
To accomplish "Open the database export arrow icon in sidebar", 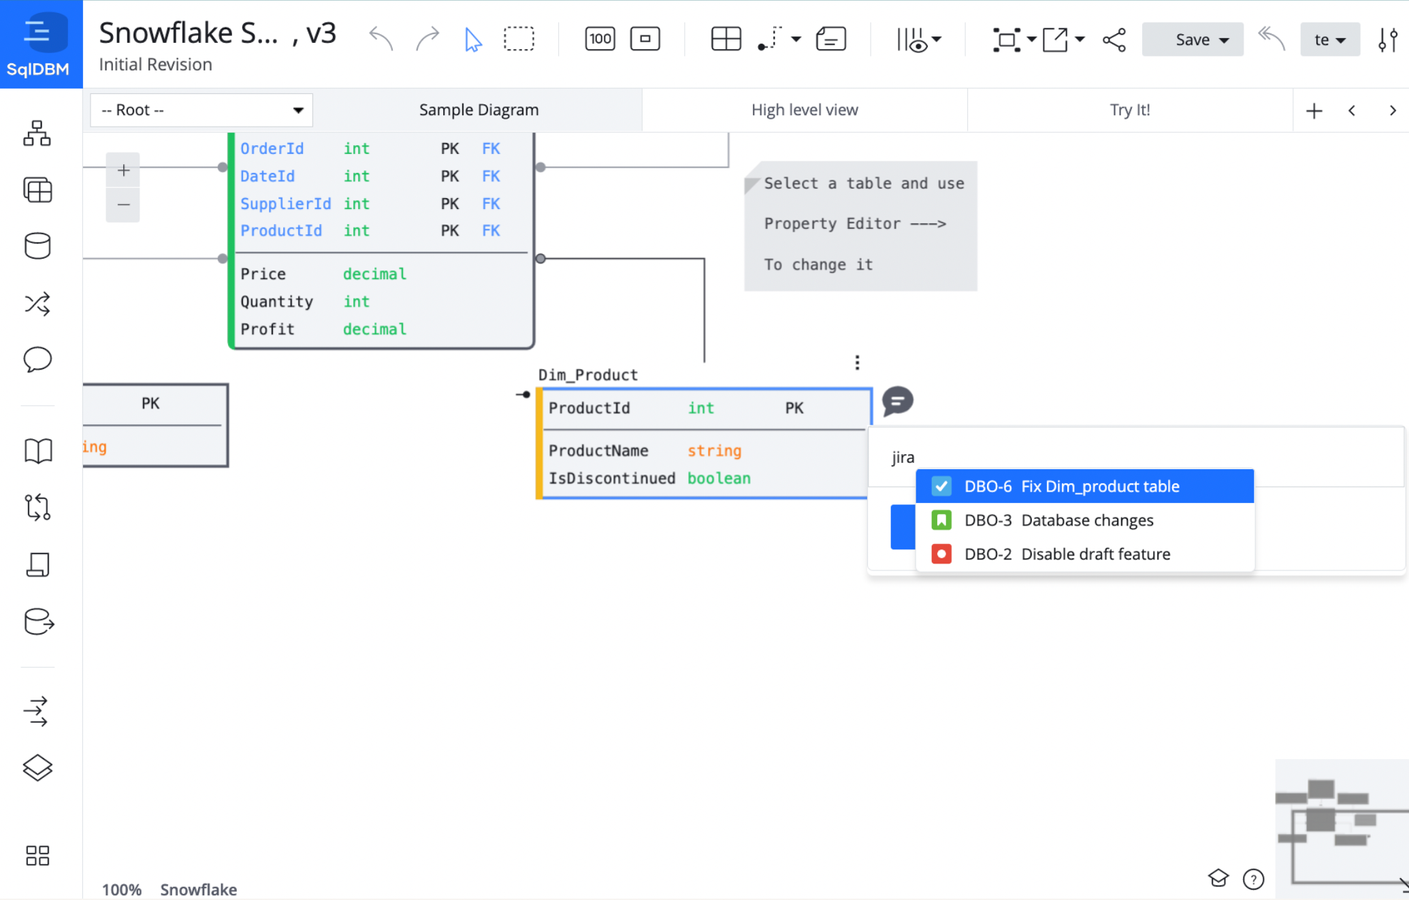I will [x=38, y=622].
